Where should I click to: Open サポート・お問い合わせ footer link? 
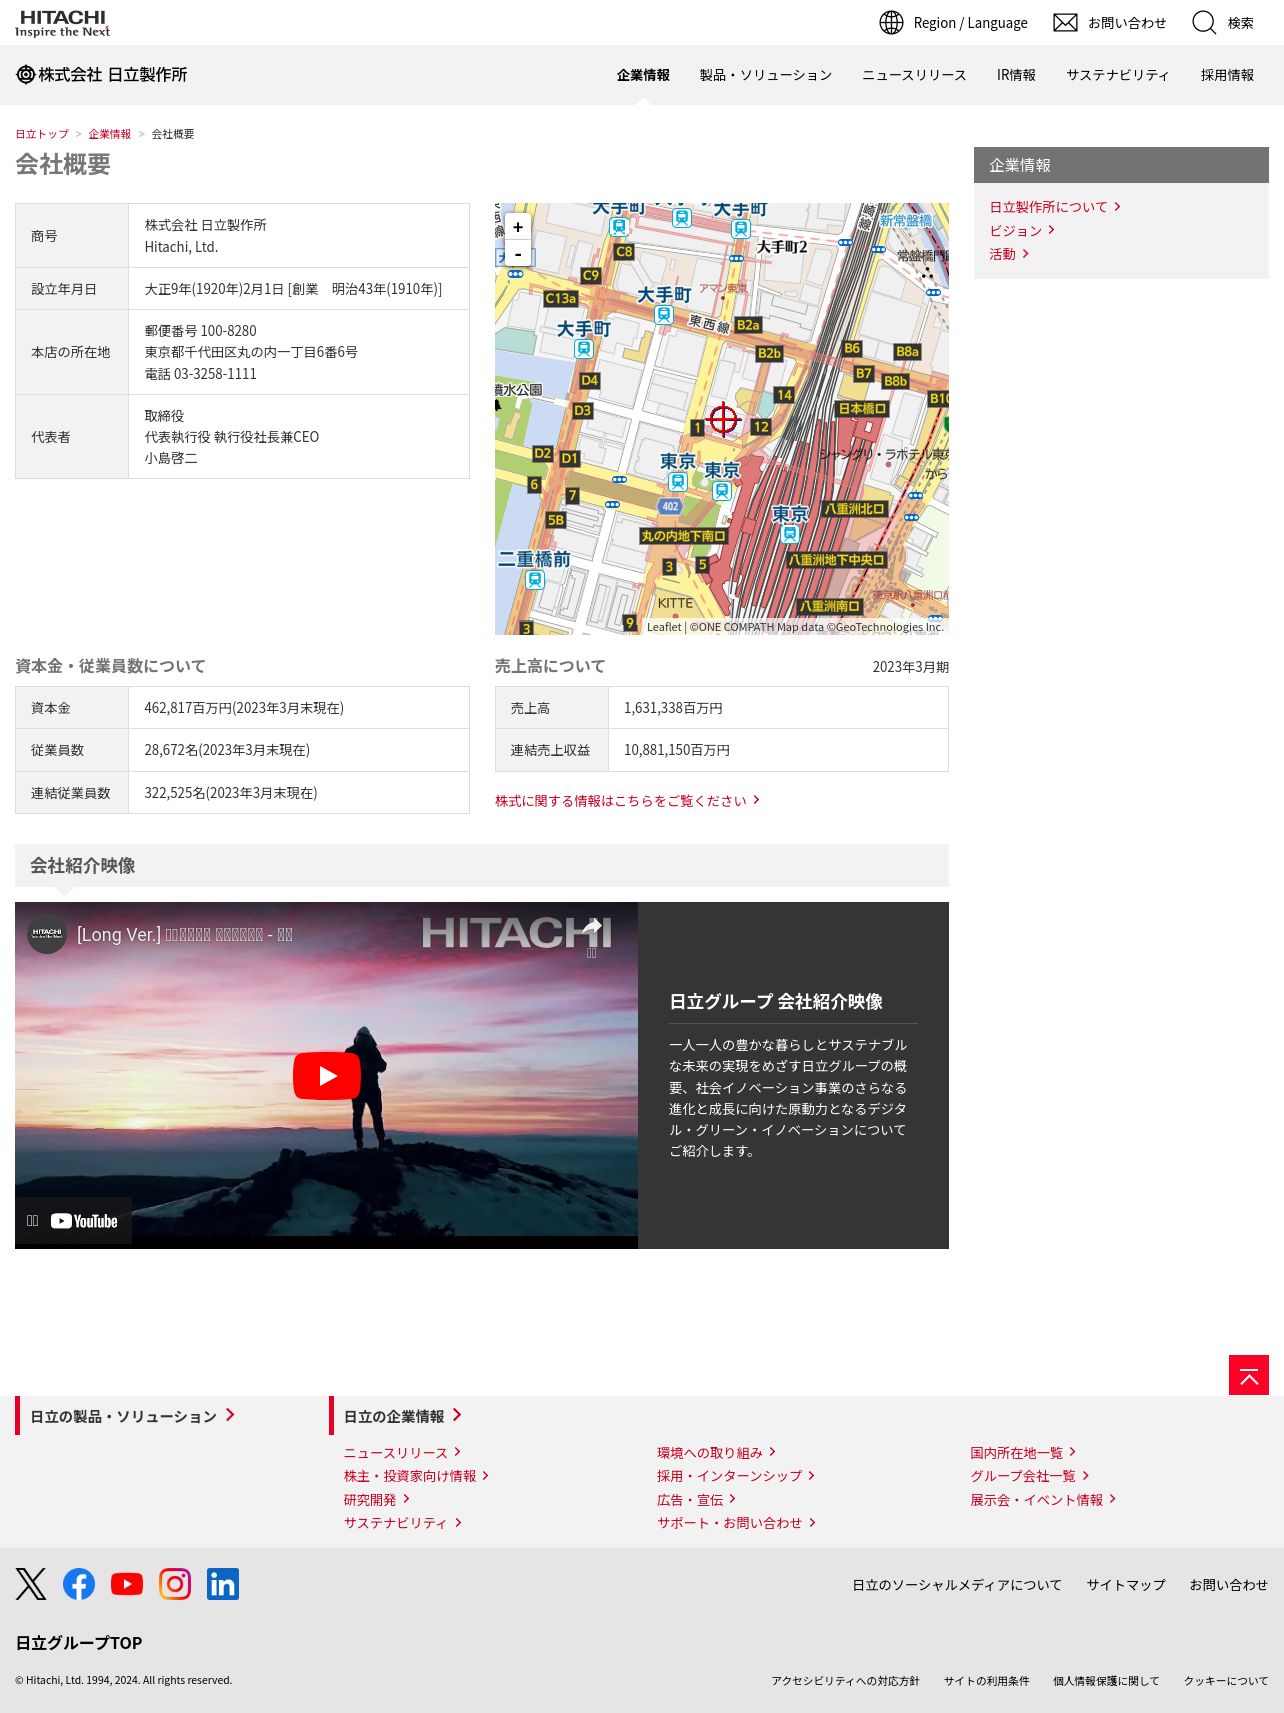pyautogui.click(x=736, y=1523)
